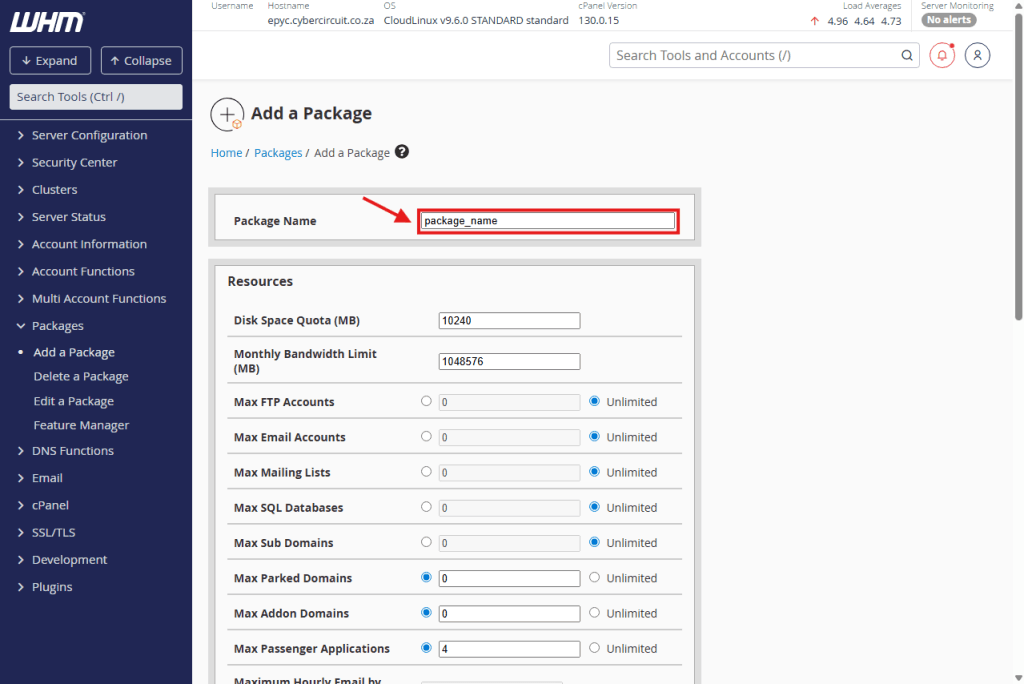Expand the Server Configuration menu

pos(89,135)
